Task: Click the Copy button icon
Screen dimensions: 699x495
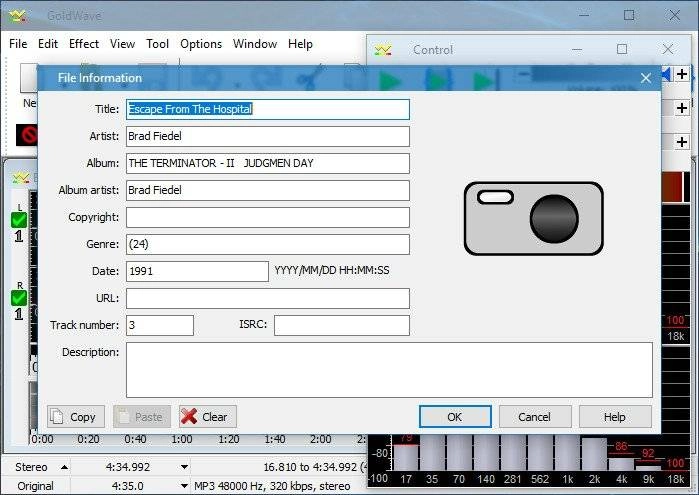Action: (x=57, y=417)
